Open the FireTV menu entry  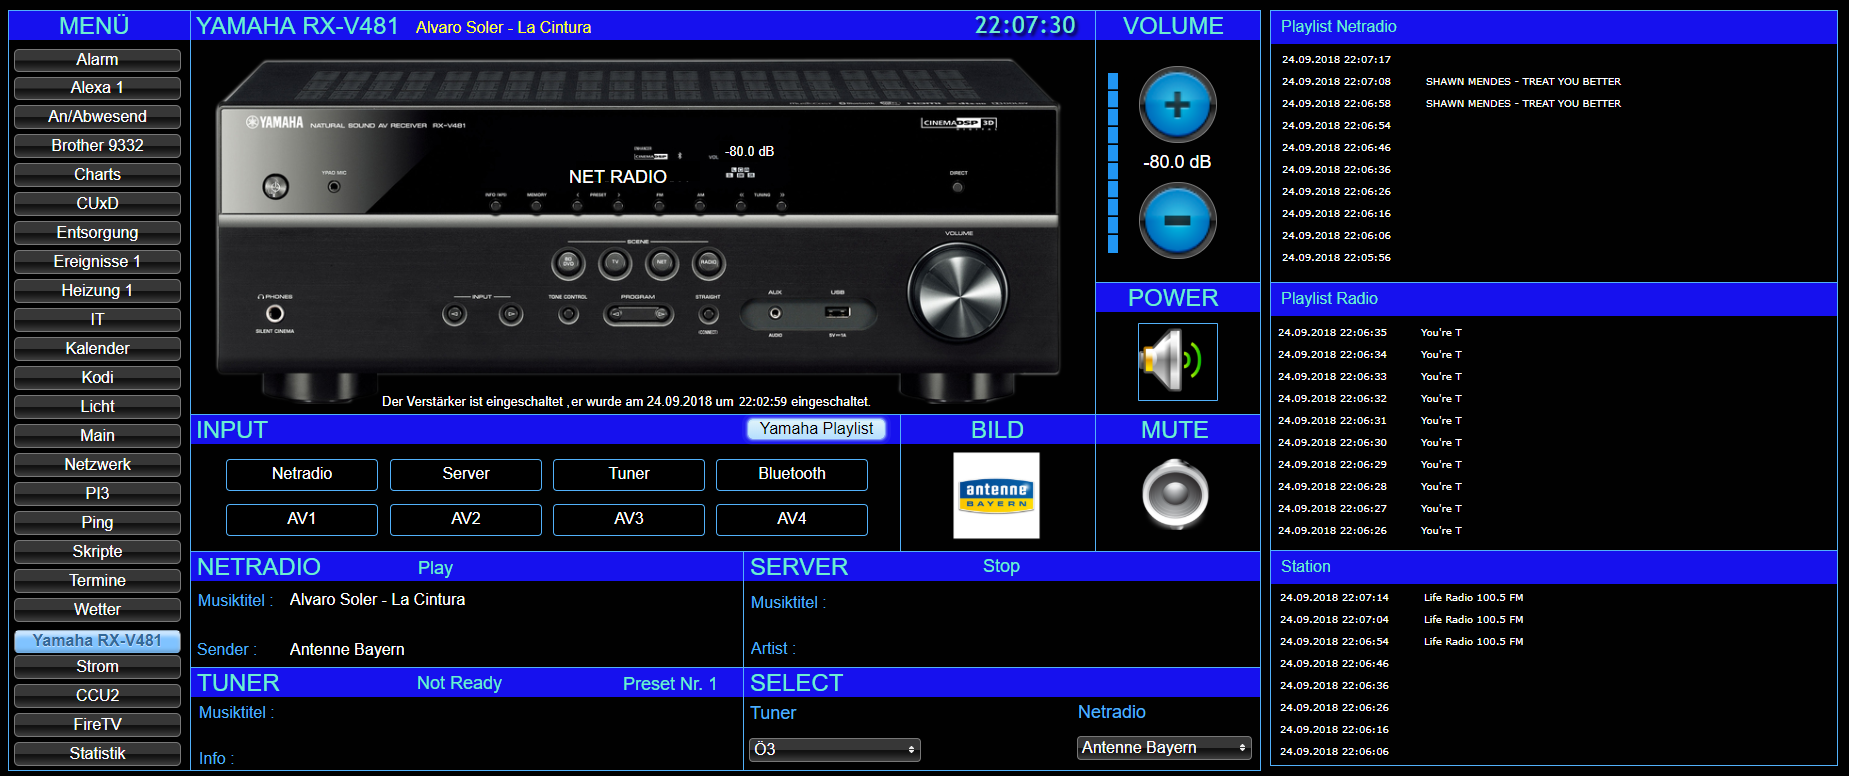click(97, 725)
